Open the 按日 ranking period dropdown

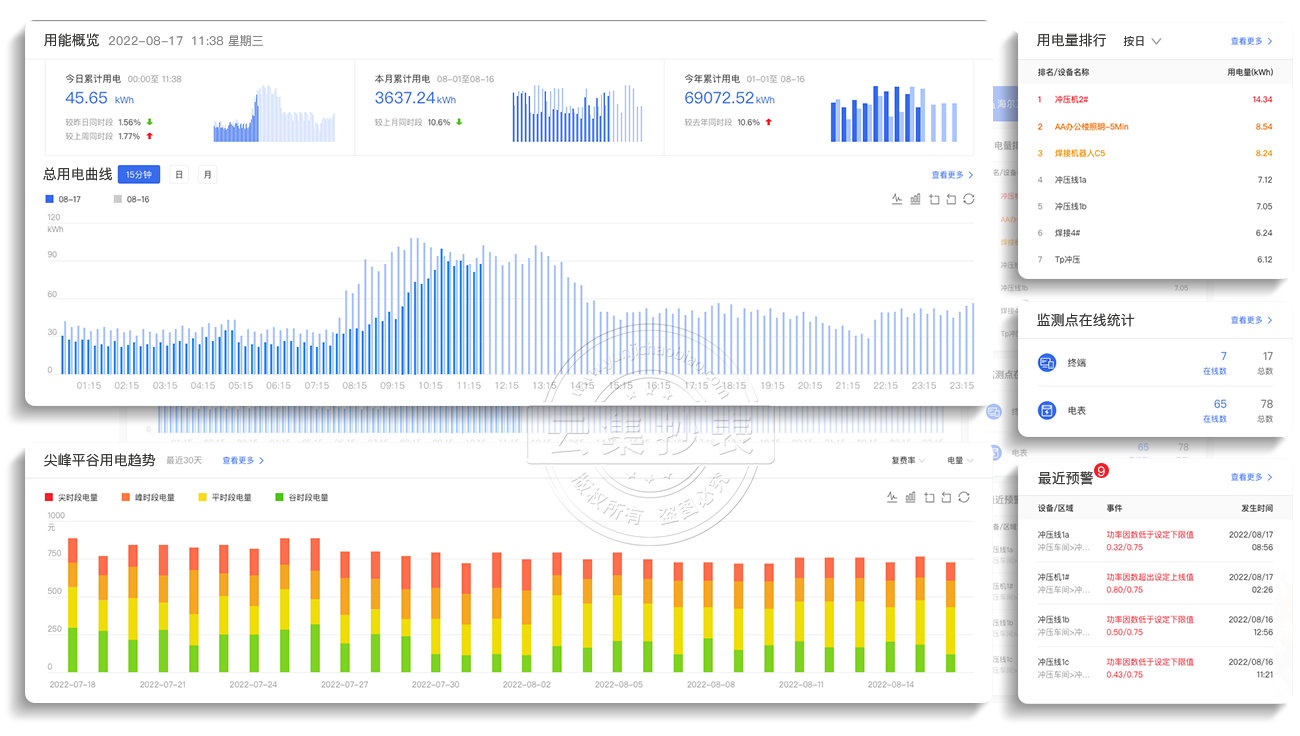tap(1142, 41)
